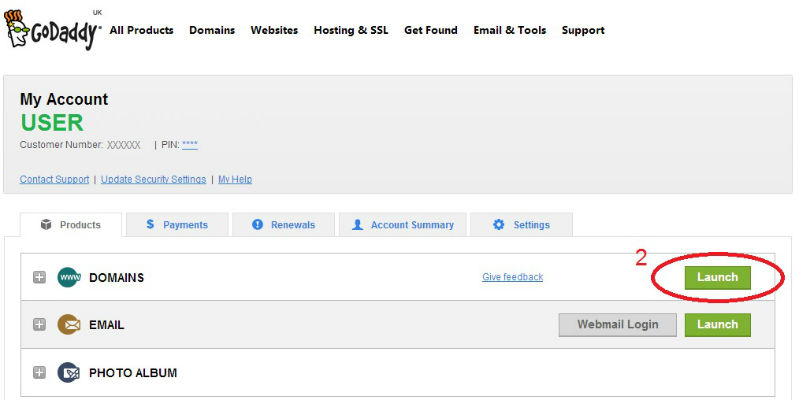
Task: Reveal the PIN via the asterisks link
Action: point(190,145)
